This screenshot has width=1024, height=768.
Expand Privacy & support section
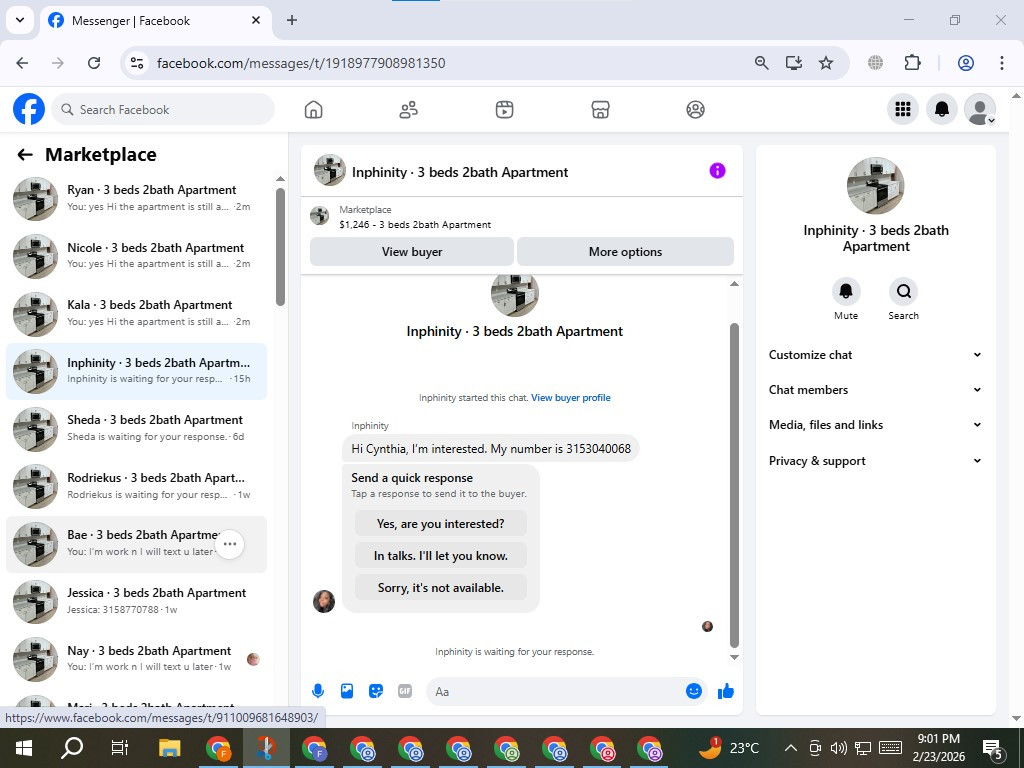pyautogui.click(x=875, y=461)
